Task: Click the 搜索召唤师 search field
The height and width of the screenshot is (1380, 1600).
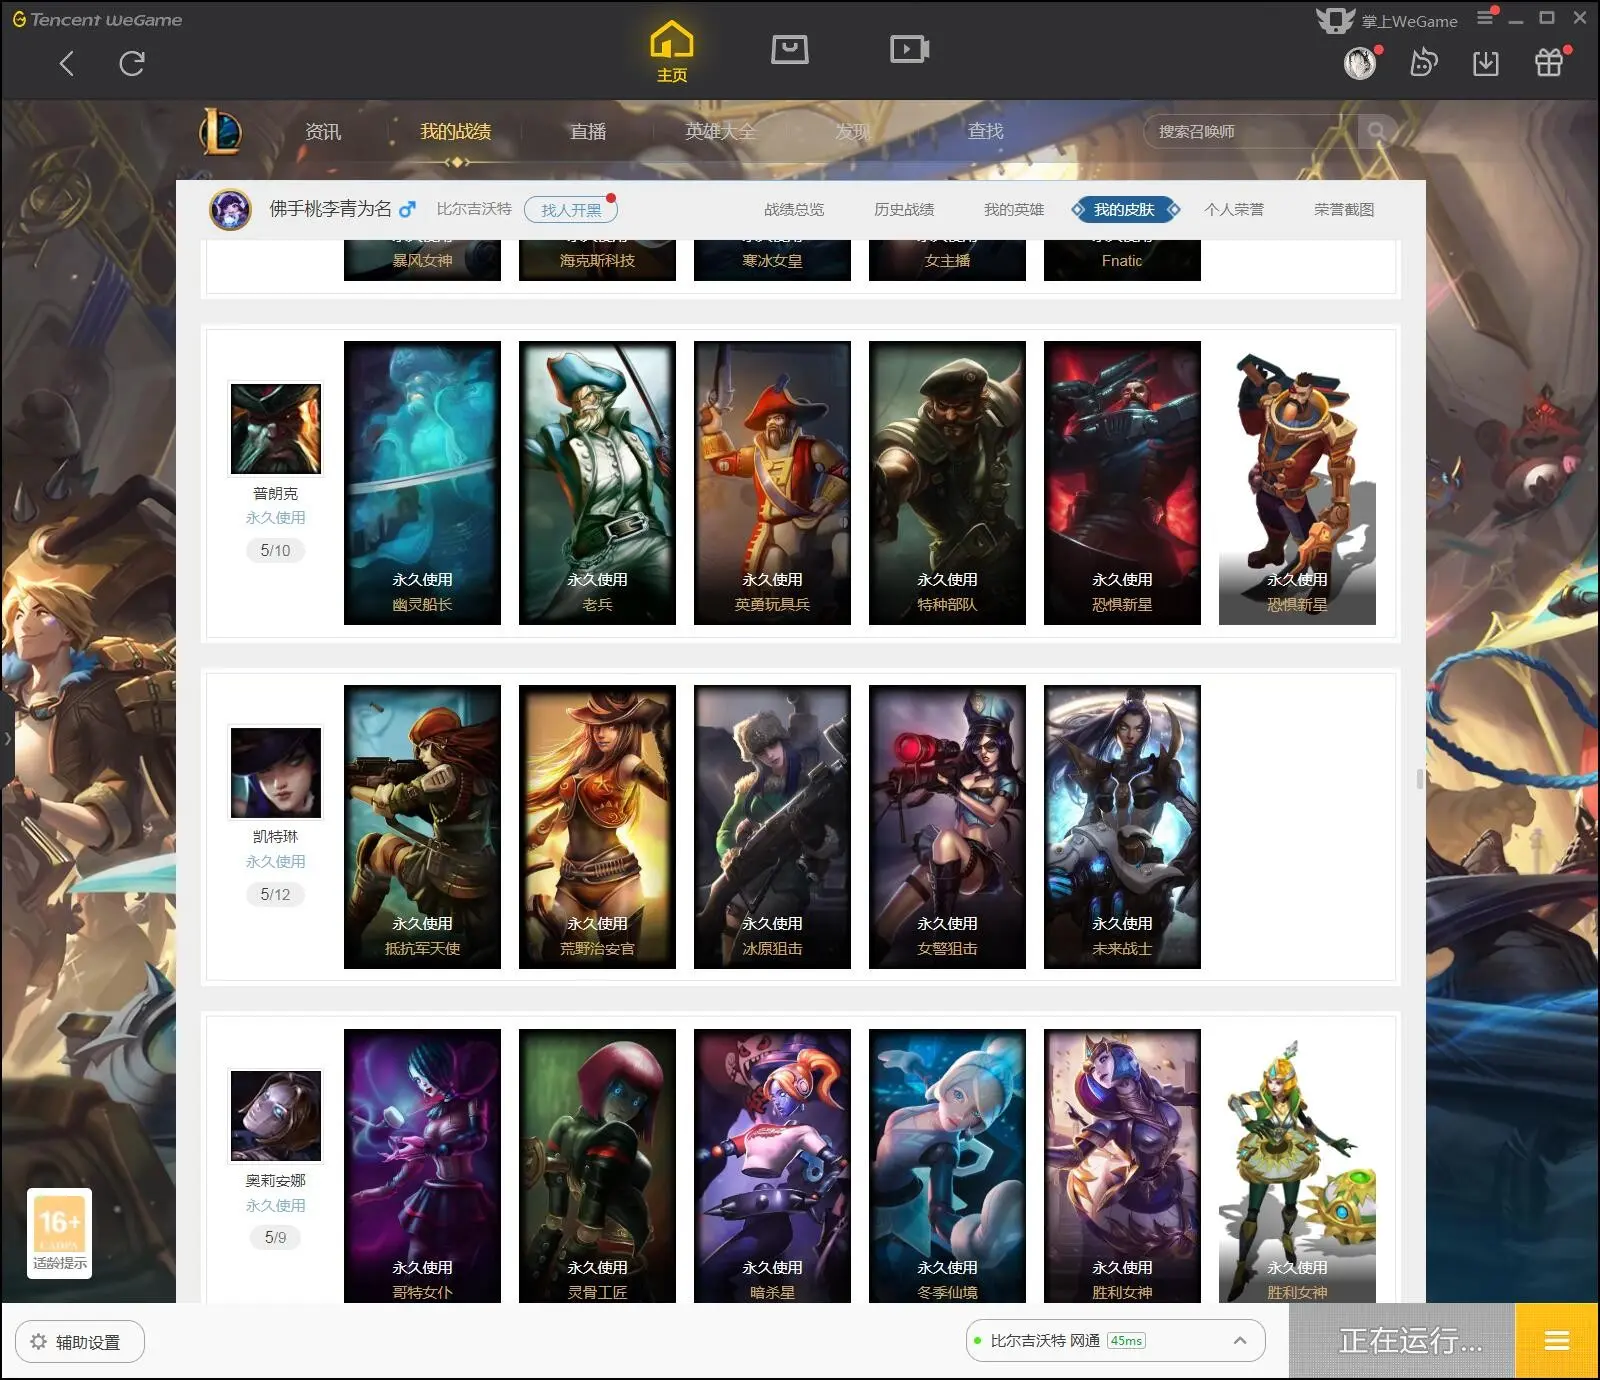Action: tap(1250, 131)
